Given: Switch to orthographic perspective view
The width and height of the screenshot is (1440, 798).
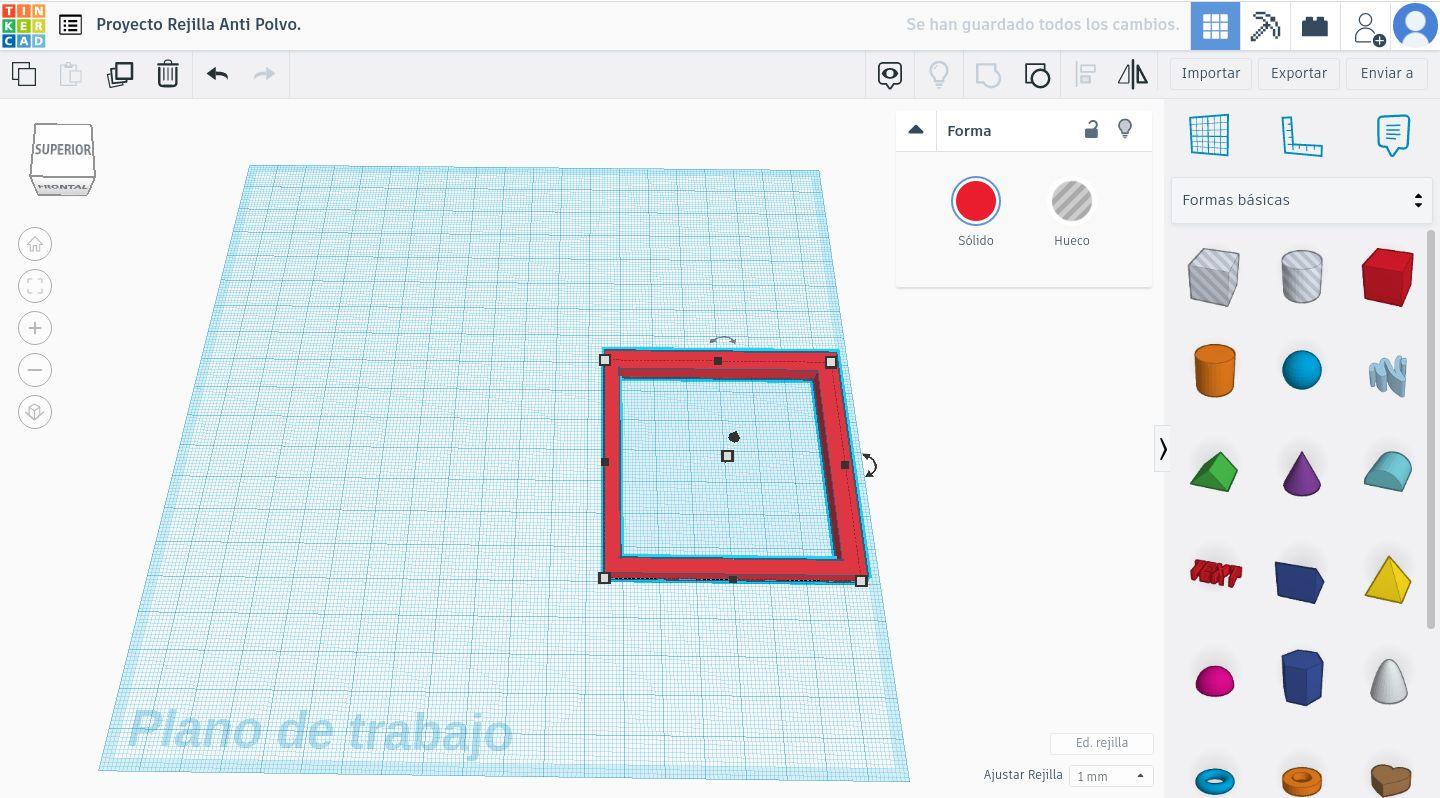Looking at the screenshot, I should tap(35, 412).
